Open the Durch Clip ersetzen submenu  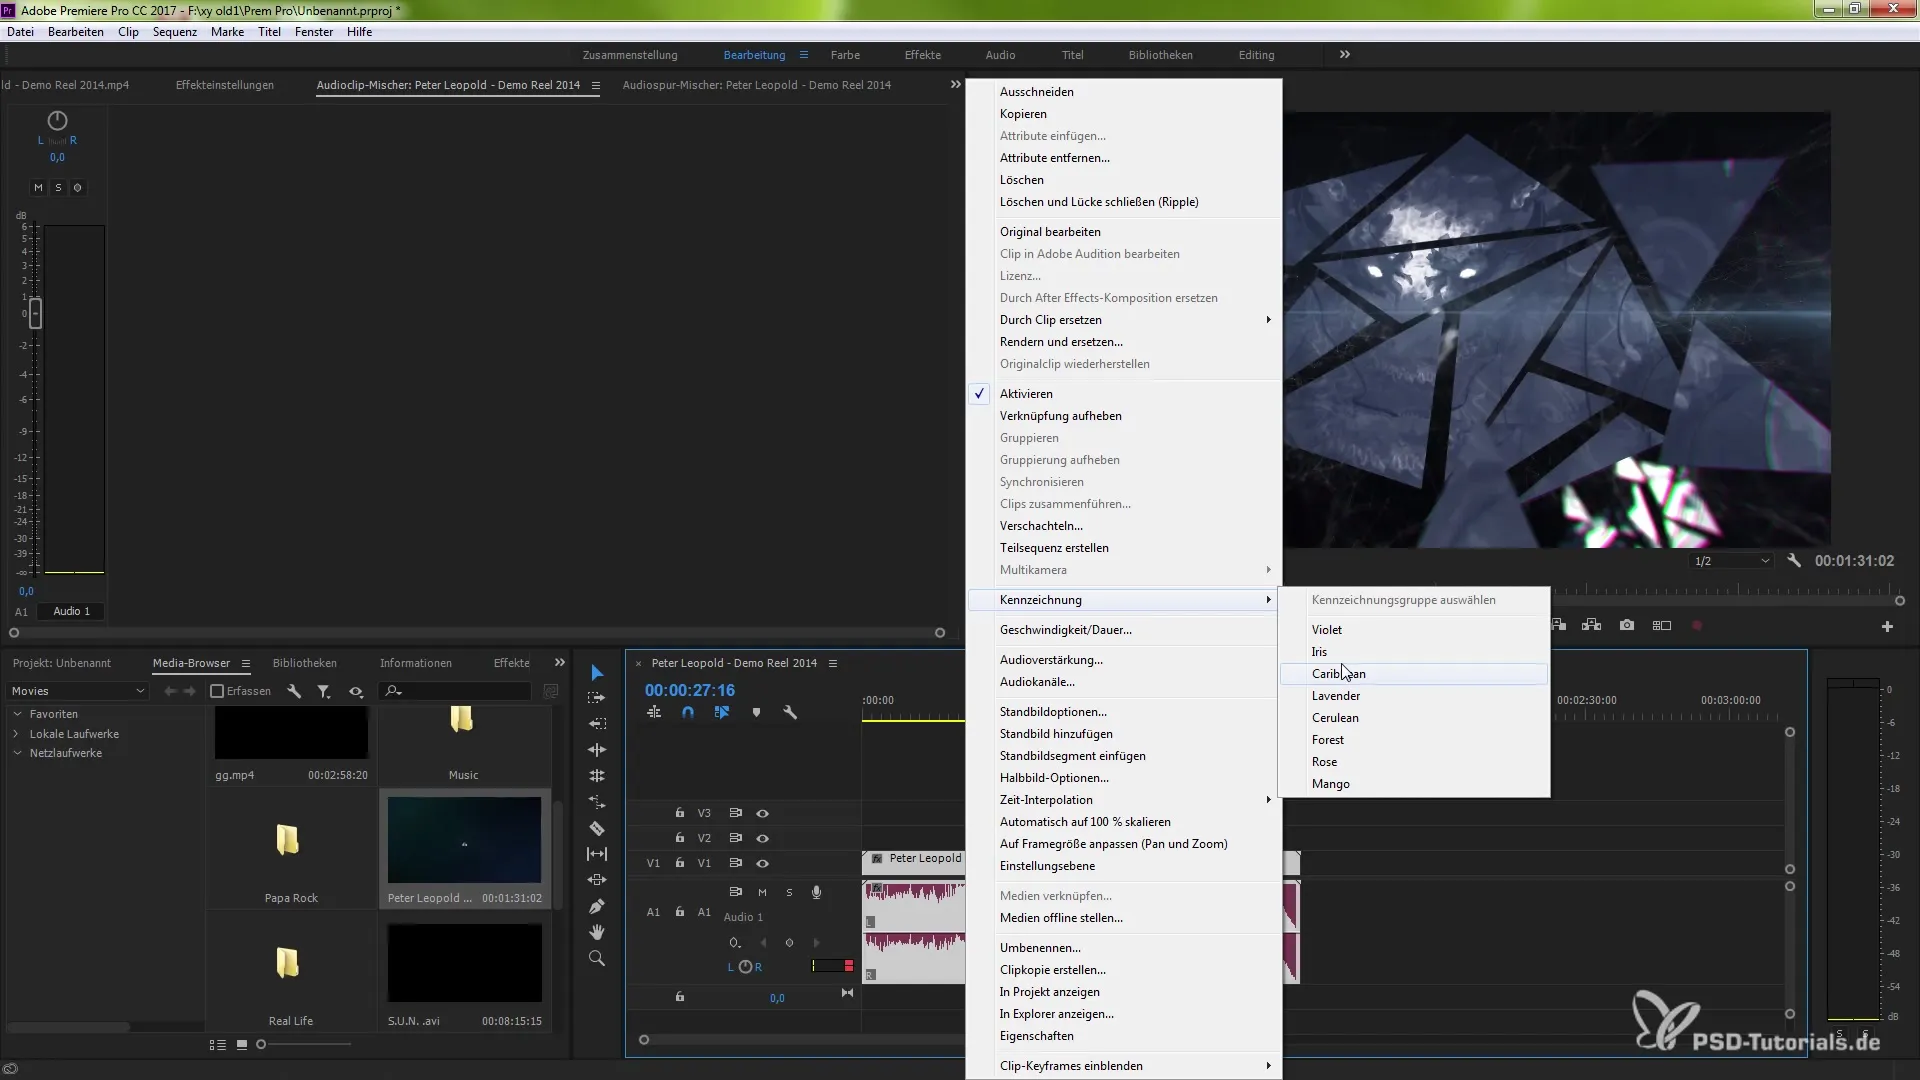[x=1125, y=320]
